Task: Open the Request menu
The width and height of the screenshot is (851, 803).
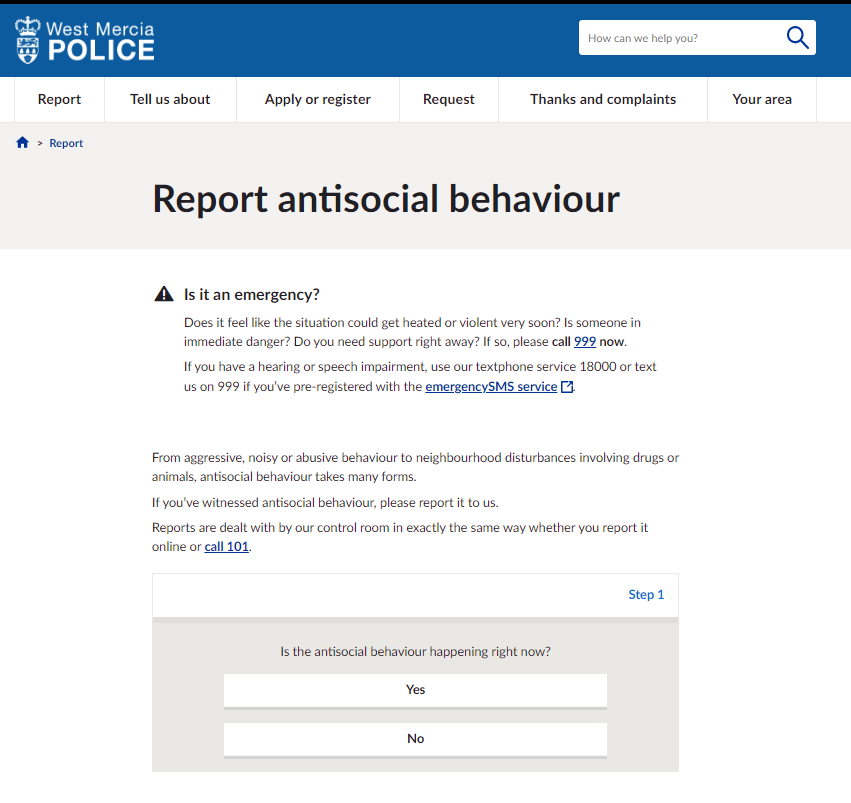Action: tap(449, 99)
